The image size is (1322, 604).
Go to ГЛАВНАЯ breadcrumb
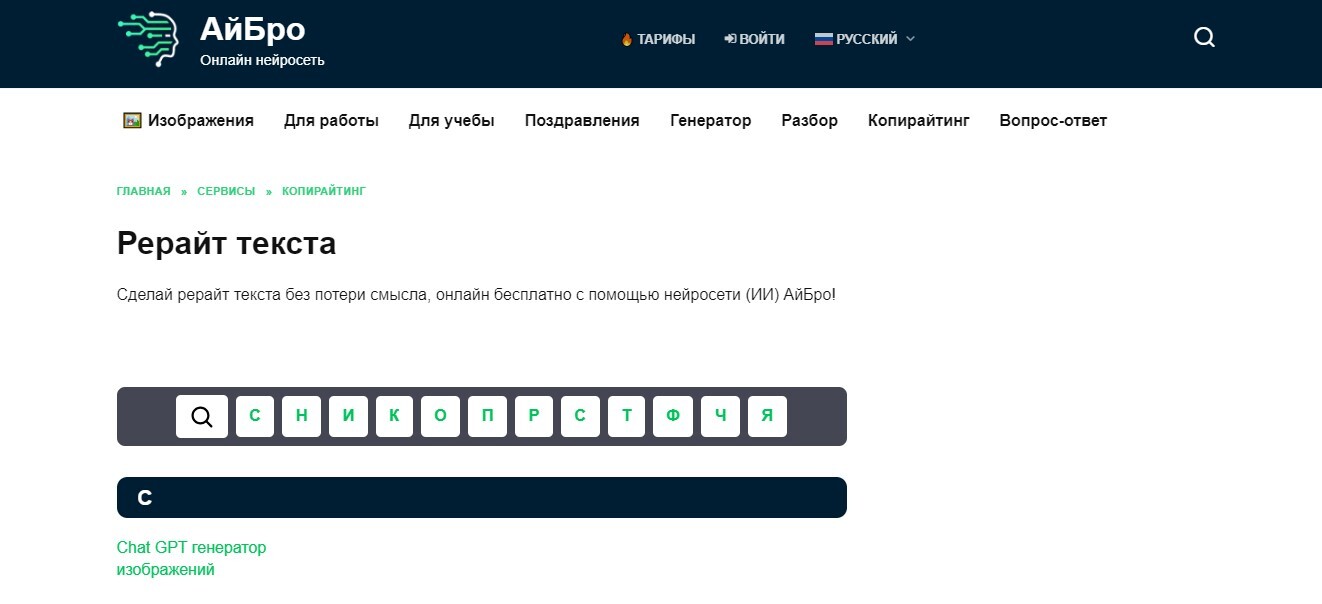point(144,191)
